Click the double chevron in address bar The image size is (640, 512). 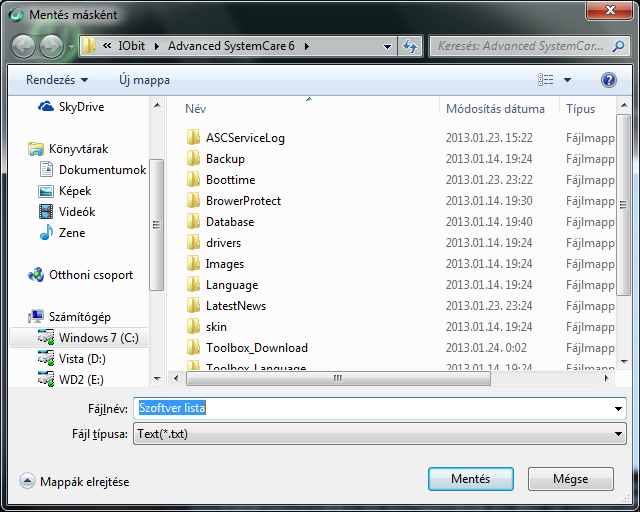pyautogui.click(x=107, y=46)
